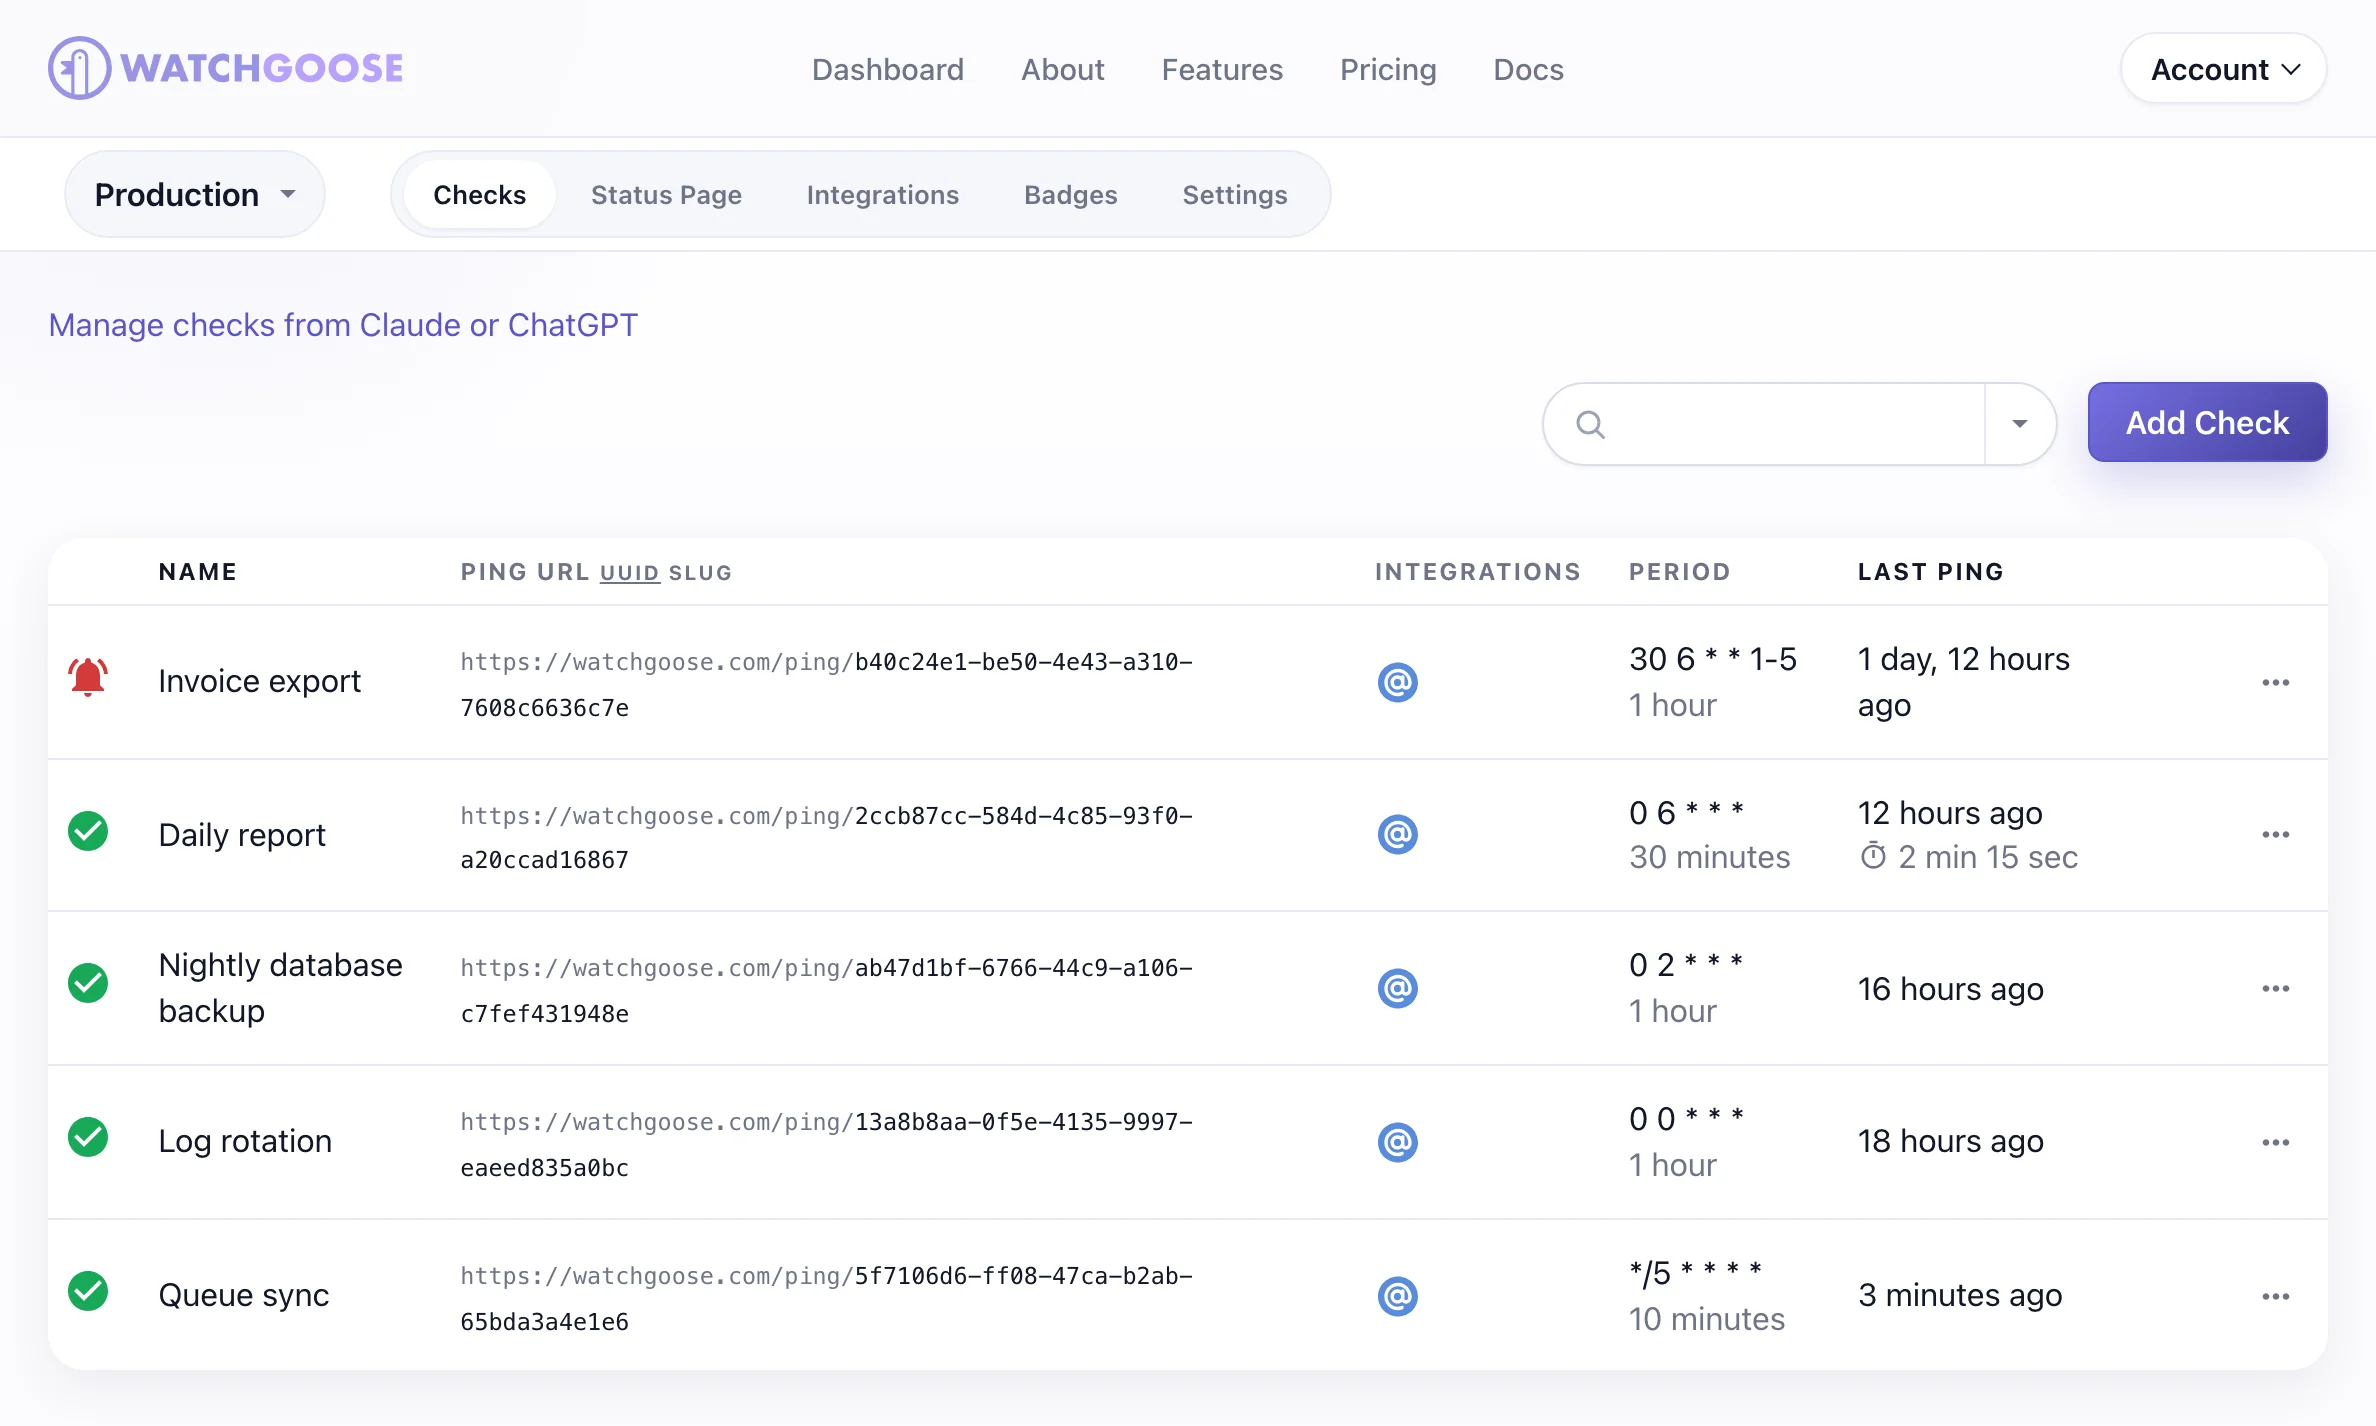Go to Dashboard in top navigation
Image resolution: width=2376 pixels, height=1426 pixels.
888,69
